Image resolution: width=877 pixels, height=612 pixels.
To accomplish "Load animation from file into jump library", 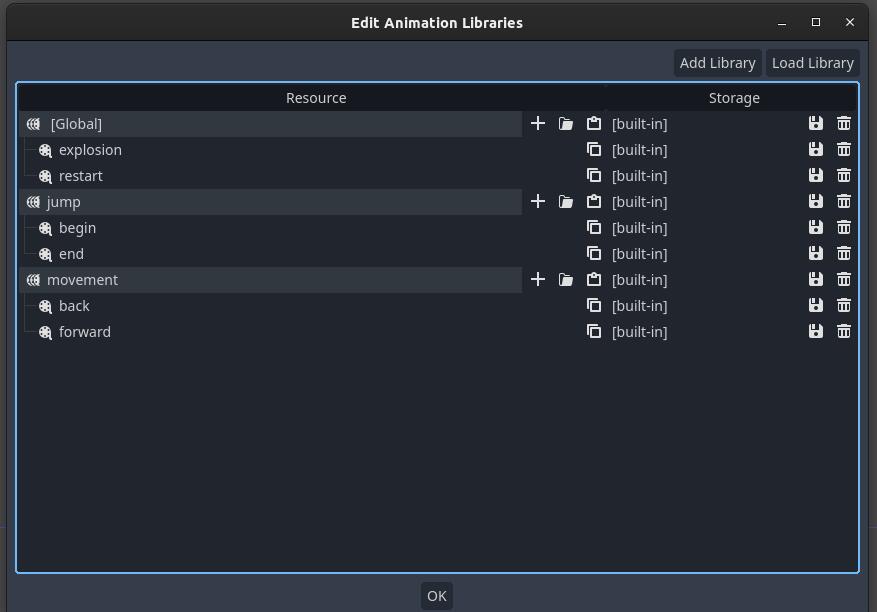I will tap(565, 201).
